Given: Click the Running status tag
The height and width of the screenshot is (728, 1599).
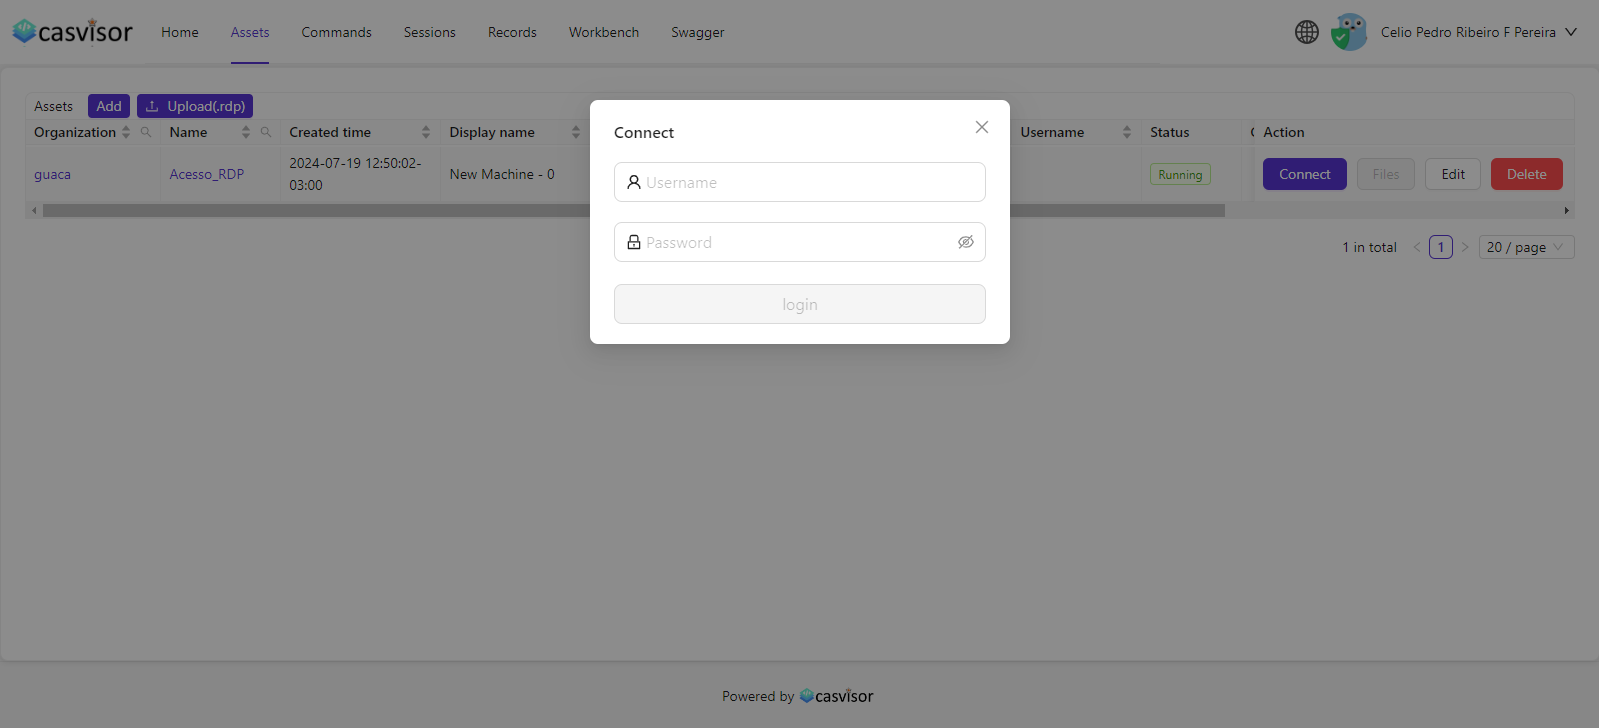Looking at the screenshot, I should pos(1180,174).
